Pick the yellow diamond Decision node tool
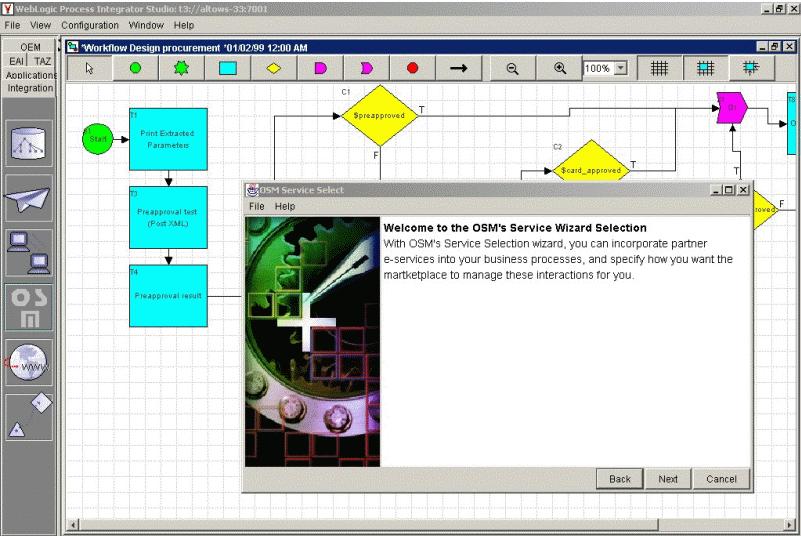The height and width of the screenshot is (536, 801). point(274,68)
